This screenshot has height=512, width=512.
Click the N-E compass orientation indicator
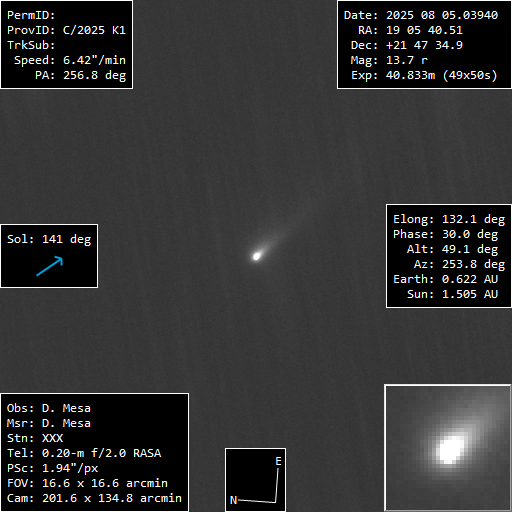255,480
